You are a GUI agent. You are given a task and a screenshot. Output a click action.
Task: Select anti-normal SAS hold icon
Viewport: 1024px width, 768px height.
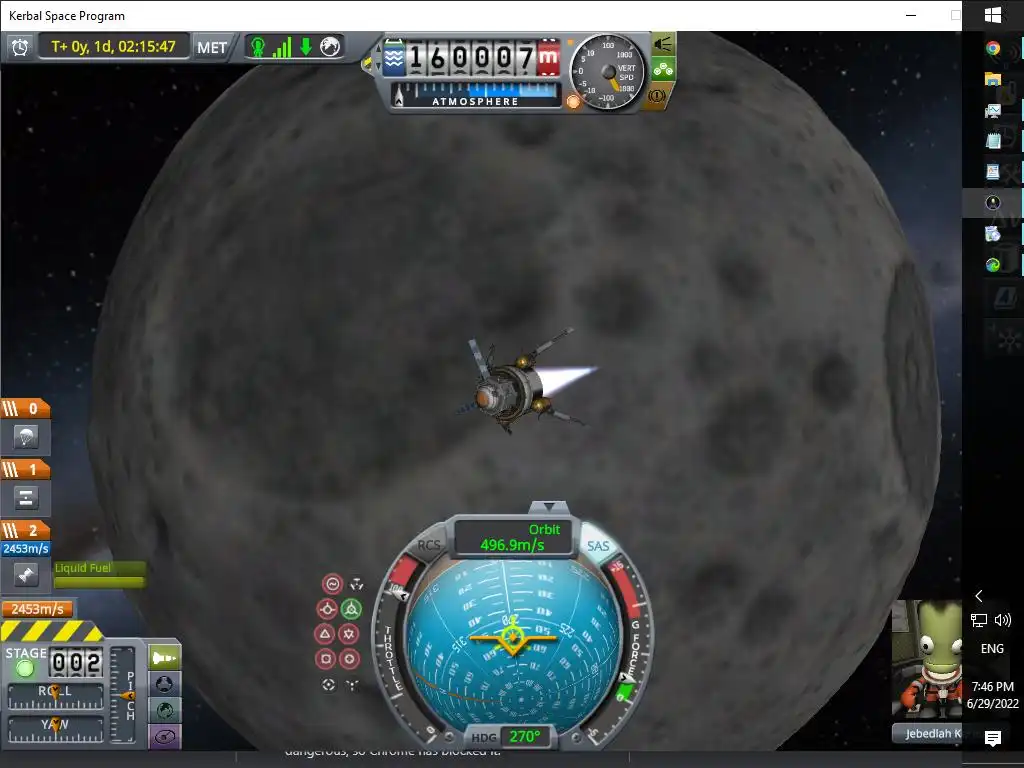[349, 633]
